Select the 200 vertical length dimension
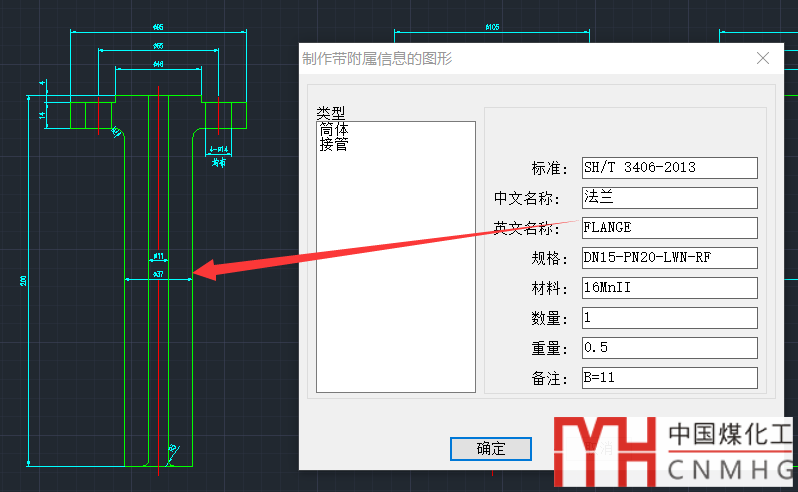 (24, 282)
